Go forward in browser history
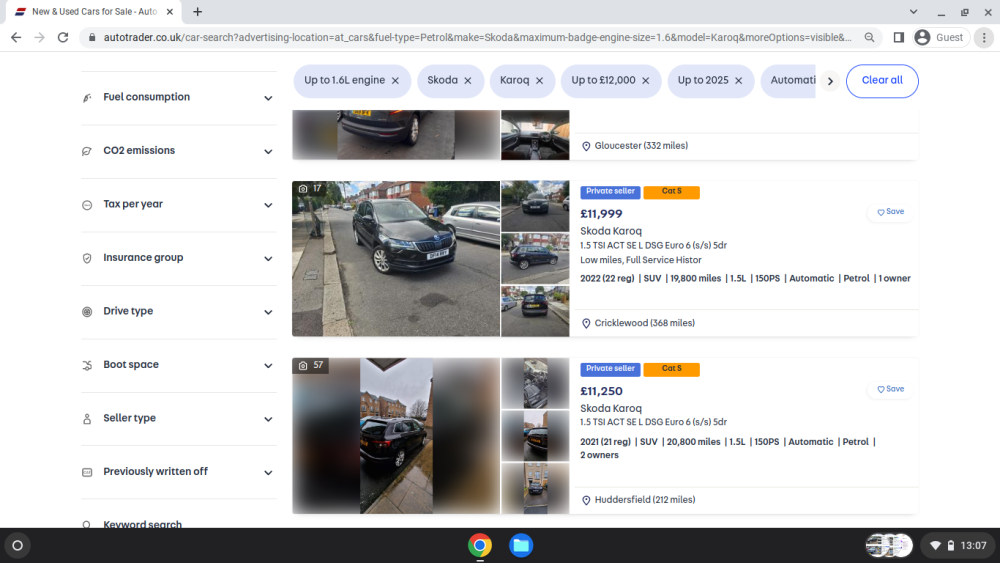This screenshot has width=1000, height=563. 40,38
